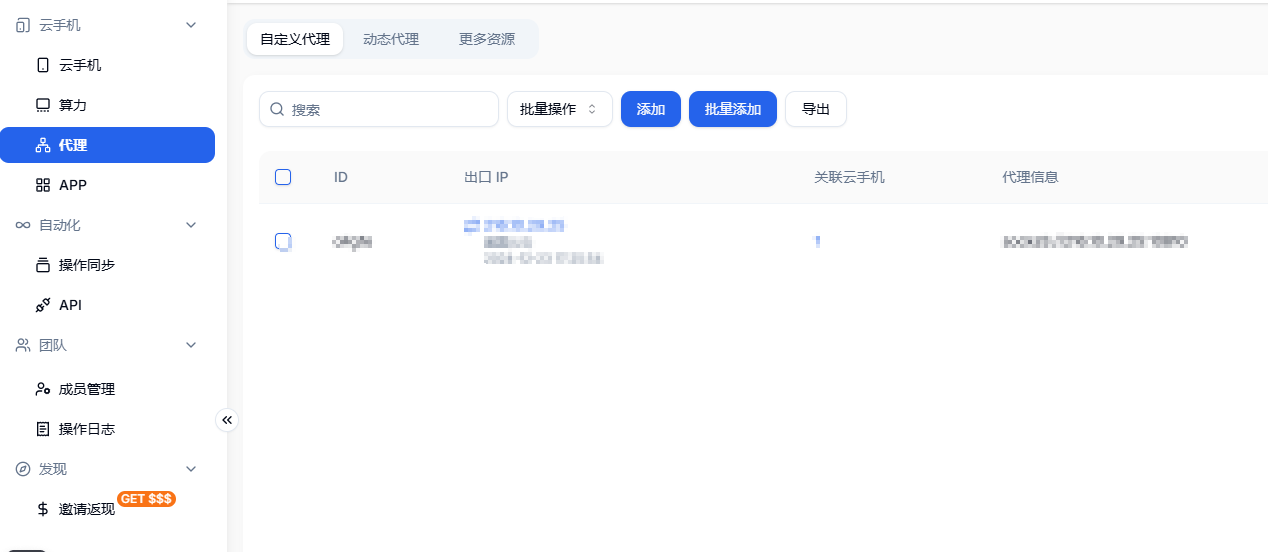This screenshot has height=552, width=1268.
Task: Open the 云手机 phone icon item
Action: pos(43,65)
